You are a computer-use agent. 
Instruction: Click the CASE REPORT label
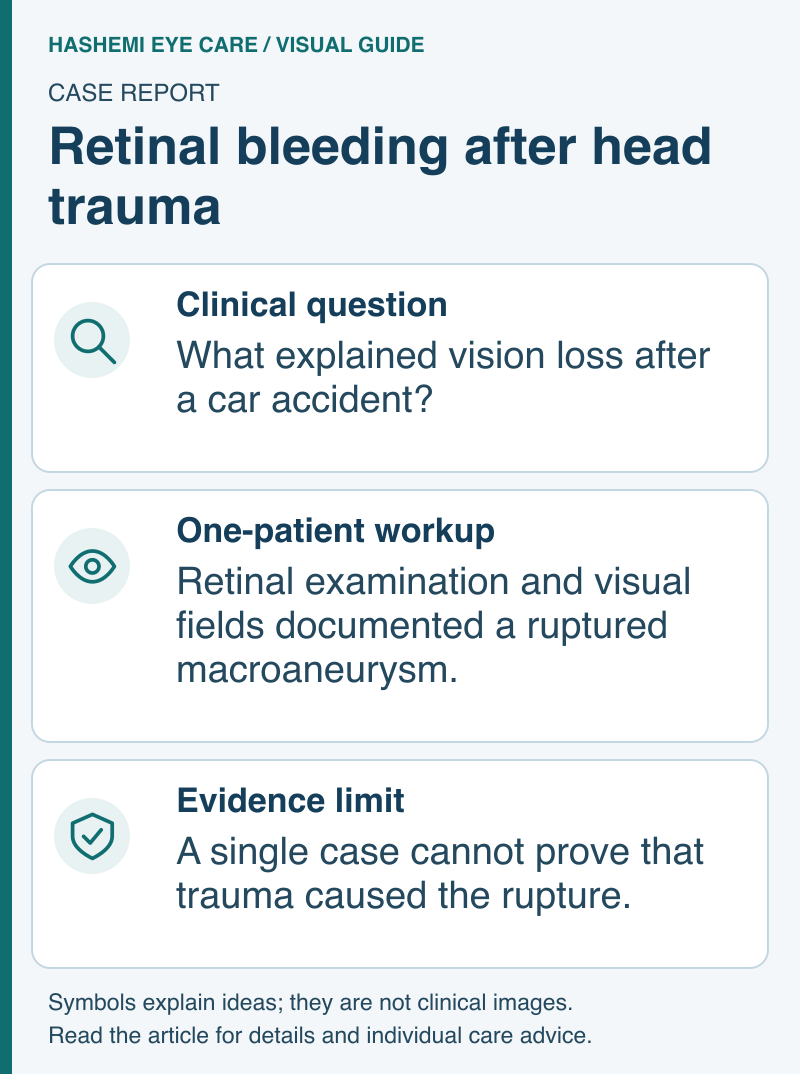tap(134, 92)
